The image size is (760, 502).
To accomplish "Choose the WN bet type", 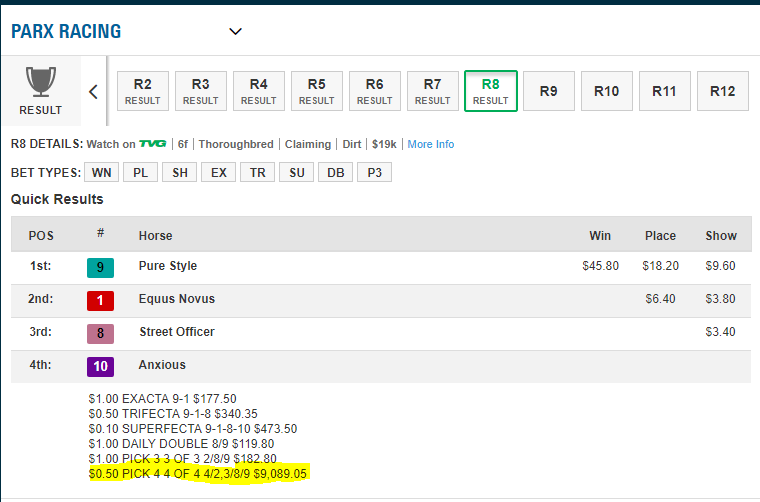I will coord(101,173).
